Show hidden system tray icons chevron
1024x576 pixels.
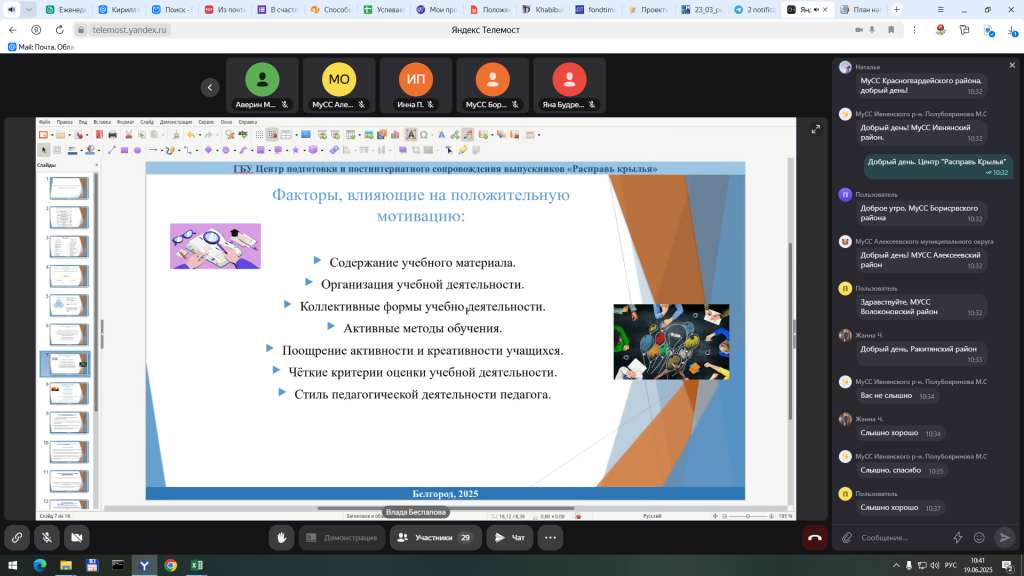896,565
